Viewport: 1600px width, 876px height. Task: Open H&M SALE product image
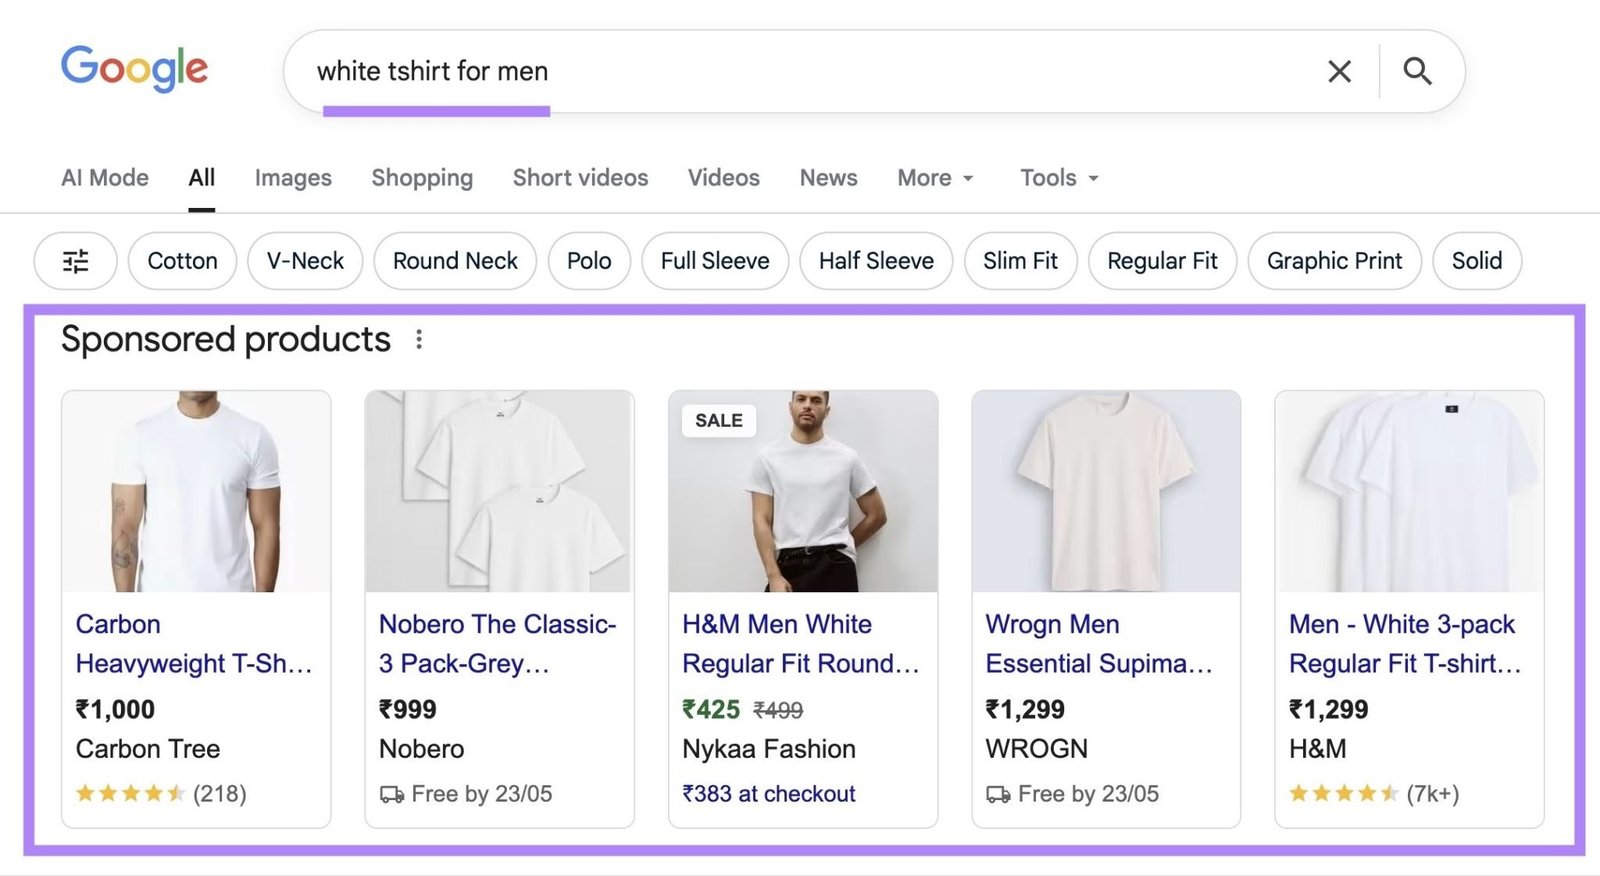[803, 491]
